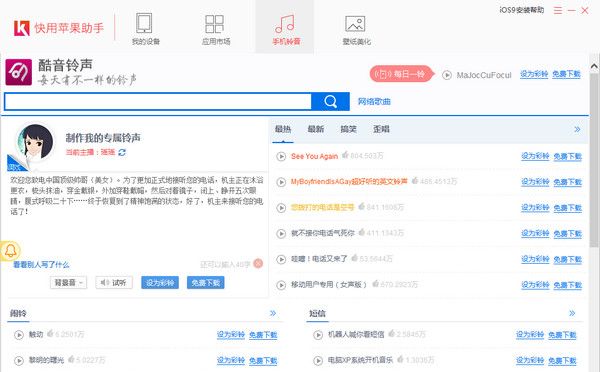Switch to 最新 tab
Image resolution: width=600 pixels, height=372 pixels.
[316, 129]
